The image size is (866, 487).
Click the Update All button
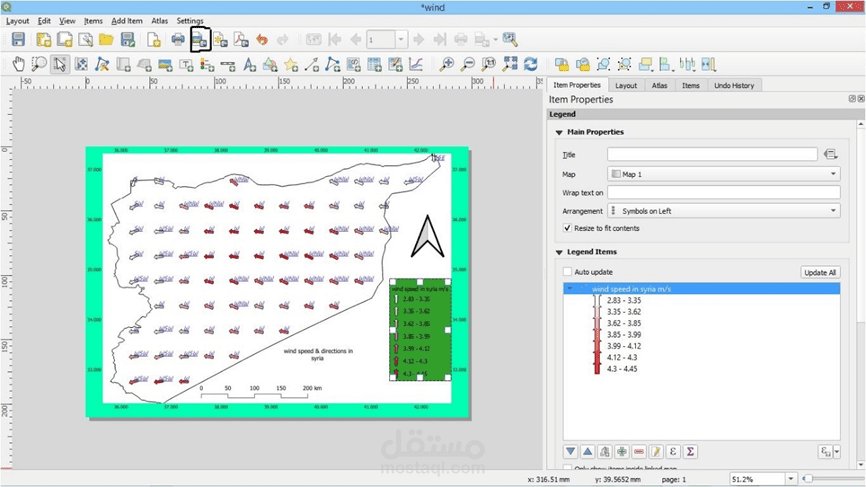[820, 272]
